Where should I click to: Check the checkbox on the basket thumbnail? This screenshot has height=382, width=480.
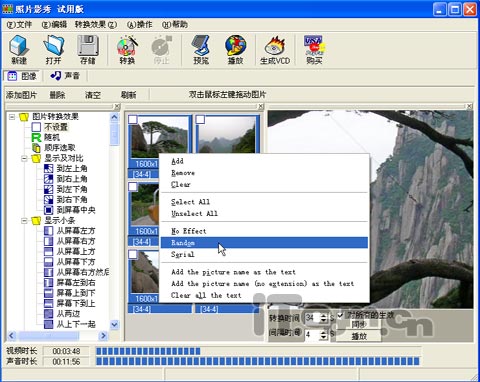click(x=133, y=187)
